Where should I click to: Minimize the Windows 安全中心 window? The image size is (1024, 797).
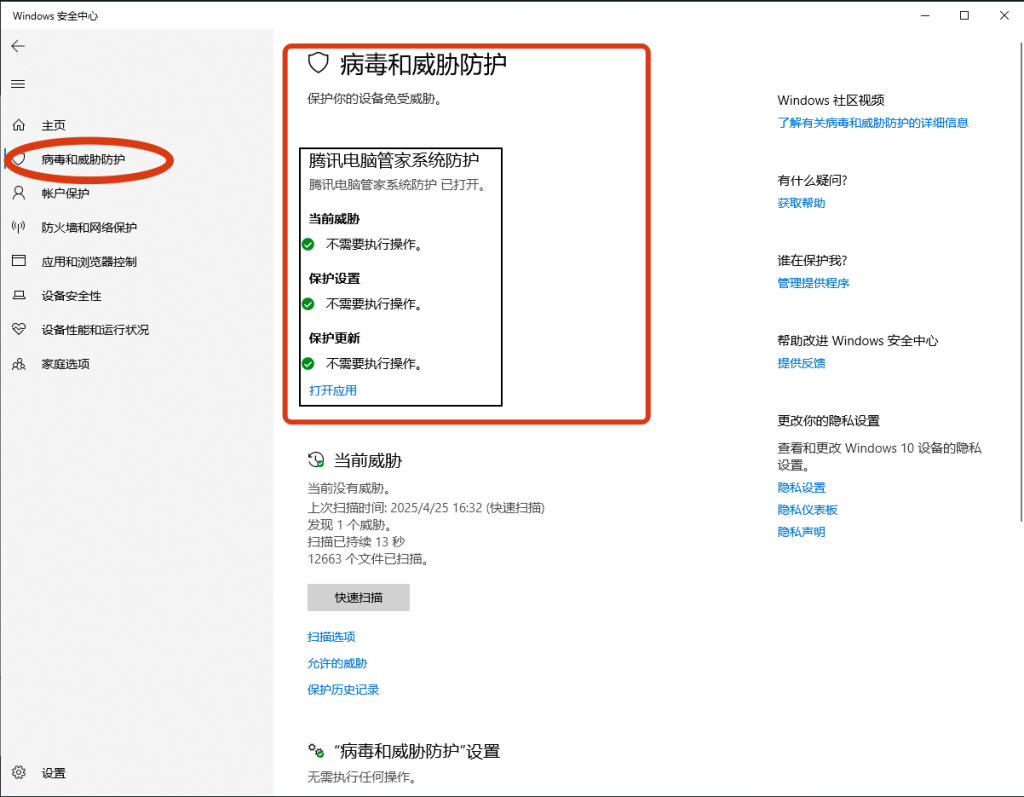[925, 15]
